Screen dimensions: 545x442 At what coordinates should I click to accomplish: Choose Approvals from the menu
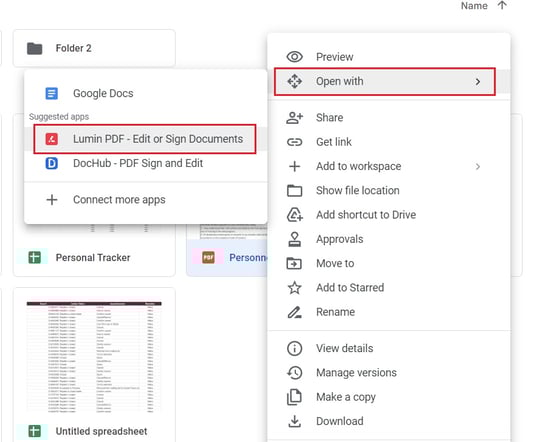pyautogui.click(x=389, y=239)
